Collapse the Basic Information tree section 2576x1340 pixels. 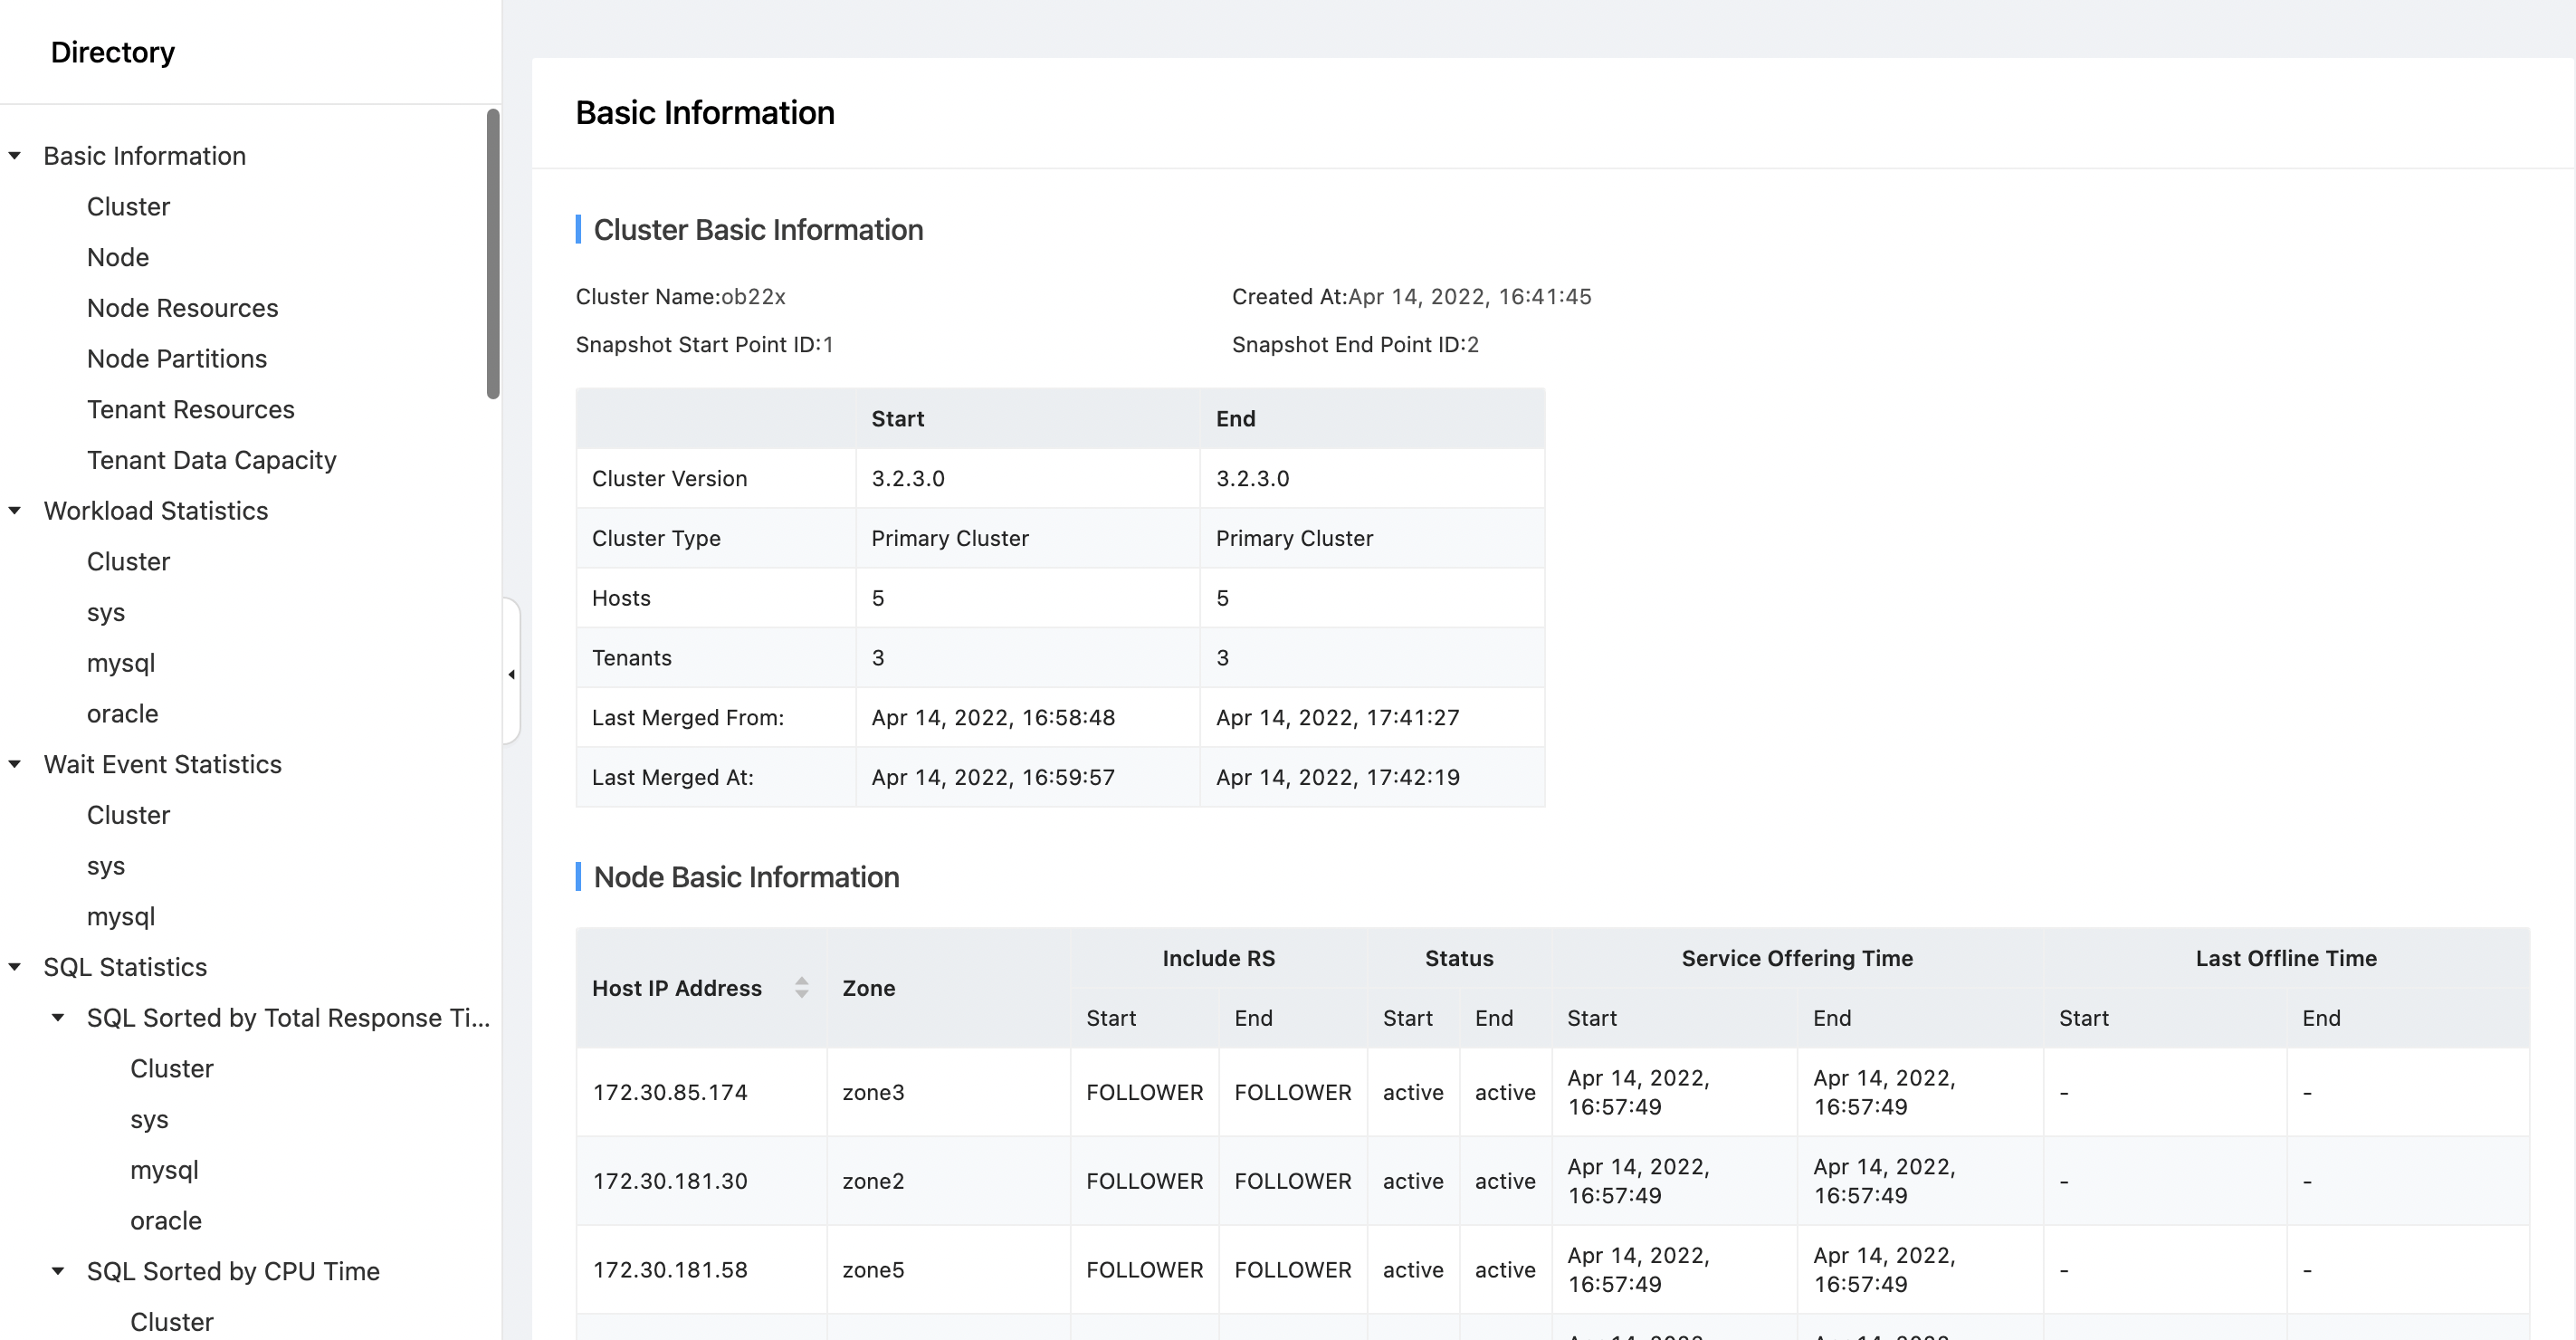pyautogui.click(x=14, y=155)
